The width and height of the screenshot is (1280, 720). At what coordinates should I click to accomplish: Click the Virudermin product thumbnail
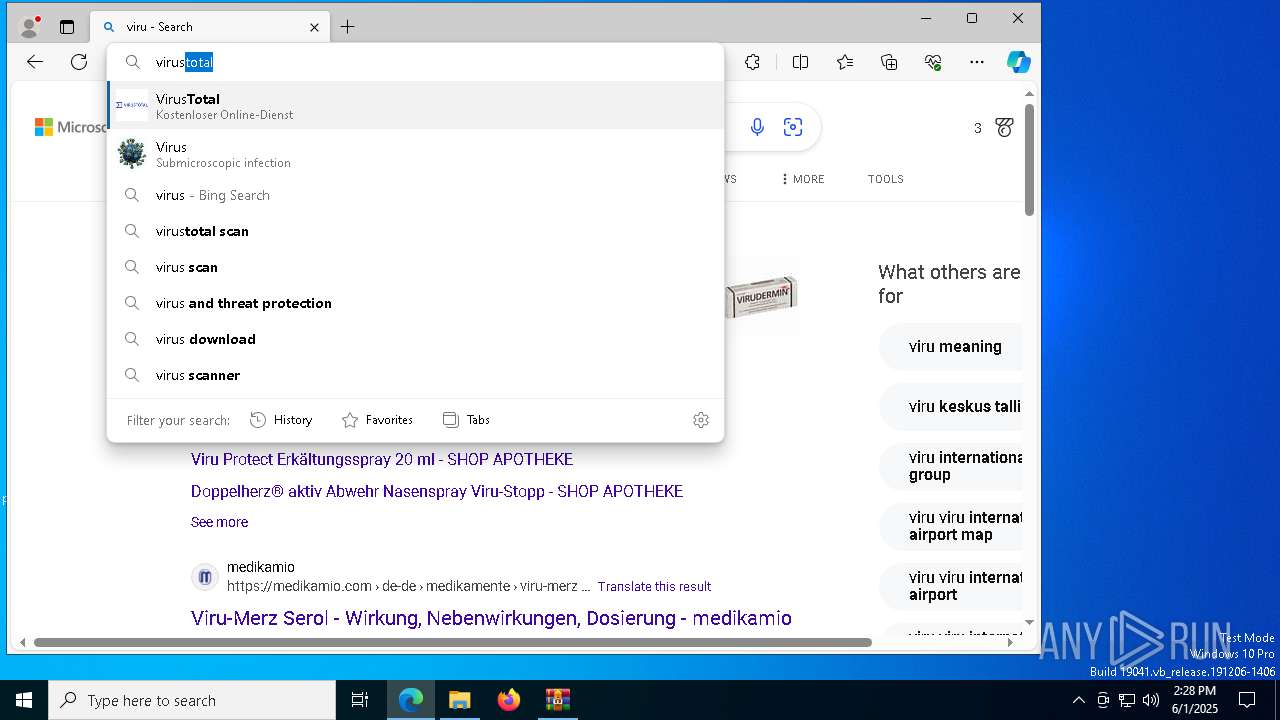pyautogui.click(x=762, y=295)
